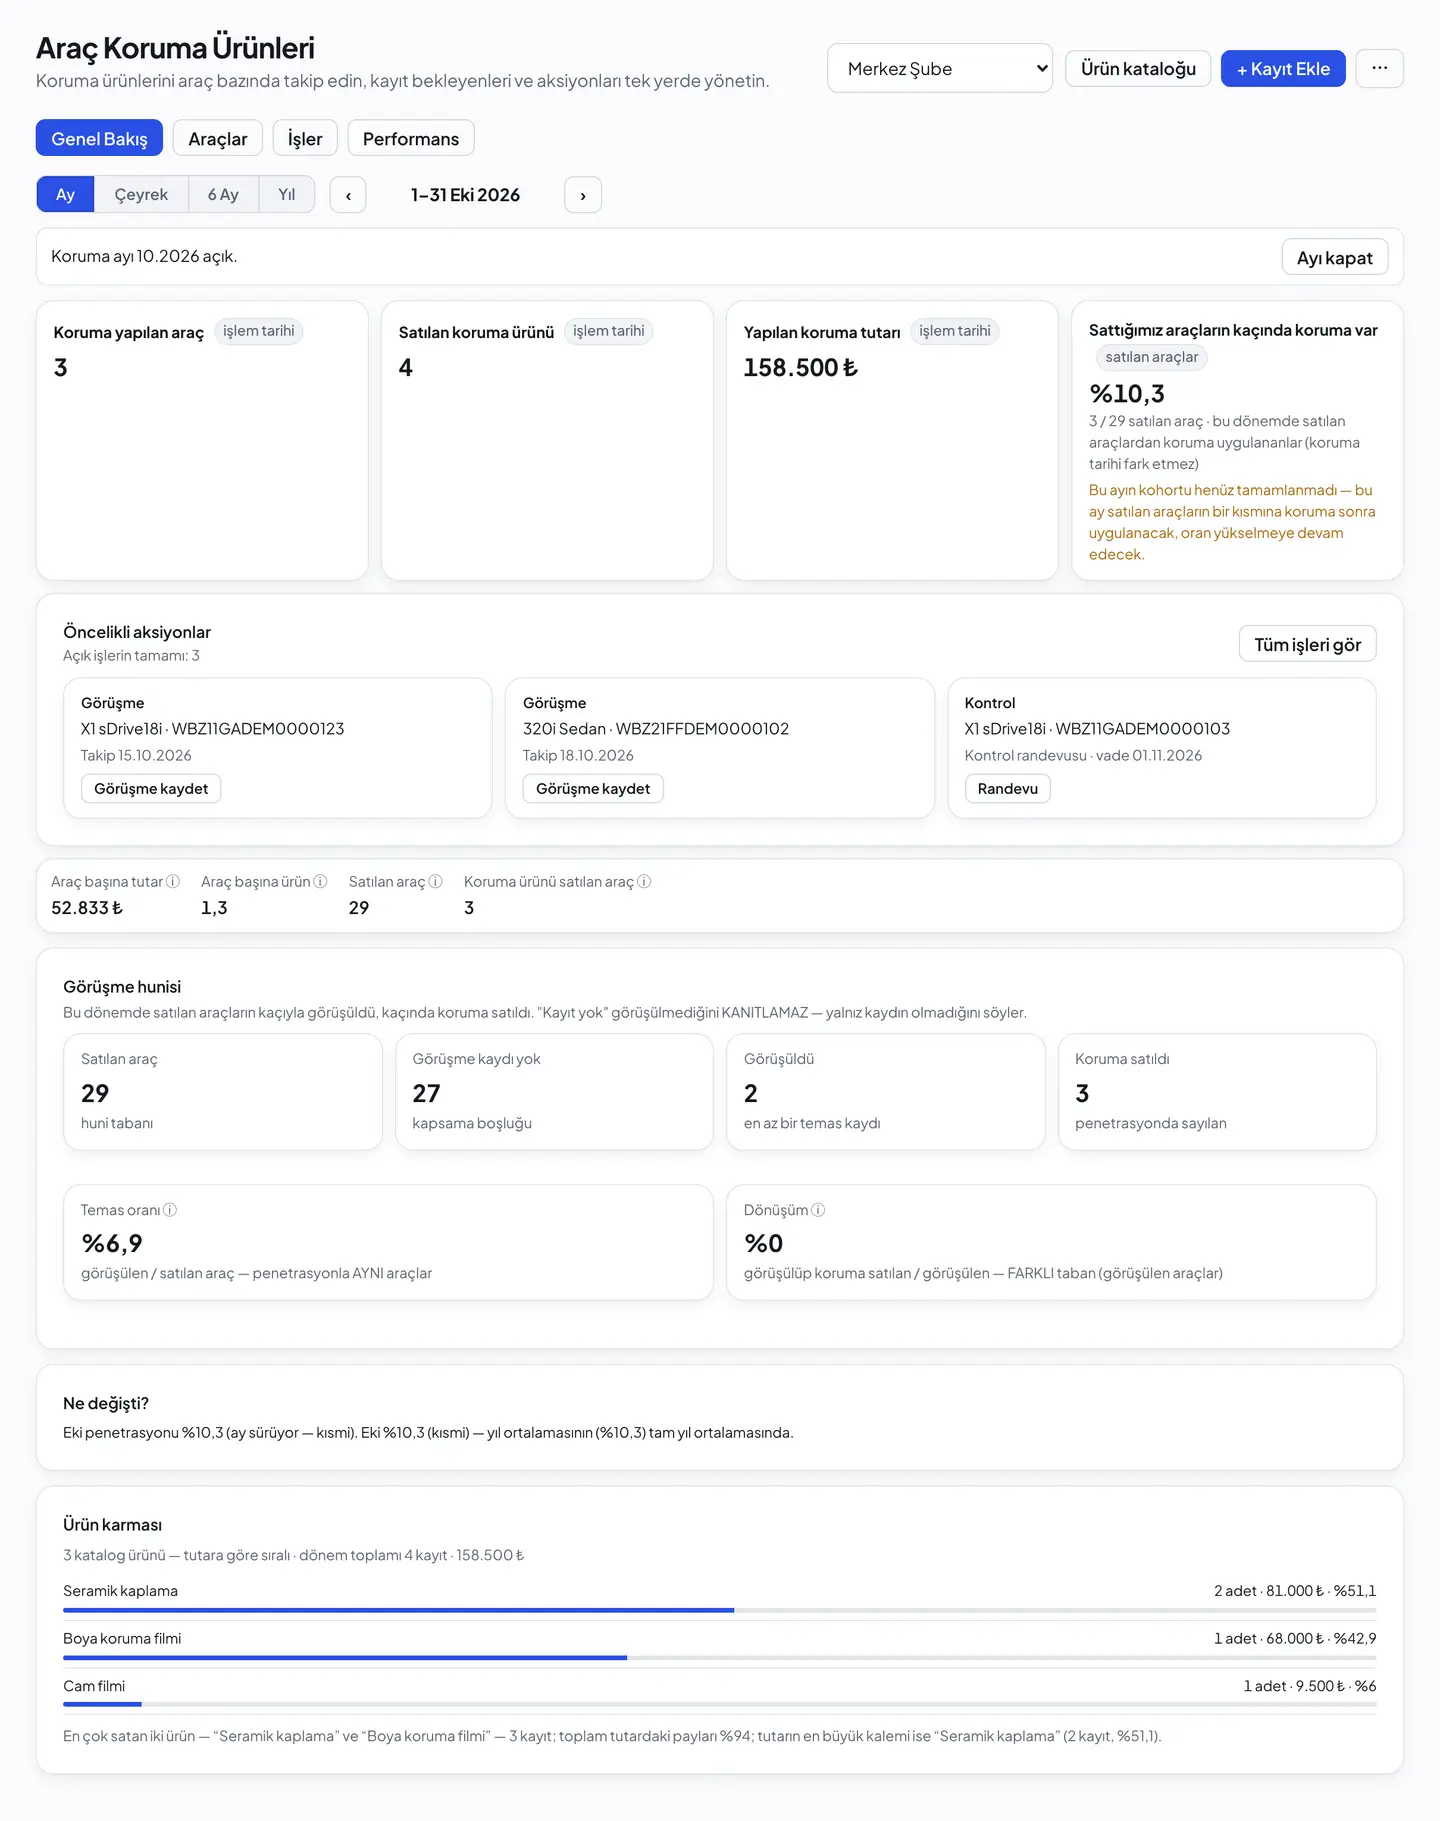Viewport: 1440px width, 1821px height.
Task: Show info icon next to Satılan araç metric
Action: (x=435, y=881)
